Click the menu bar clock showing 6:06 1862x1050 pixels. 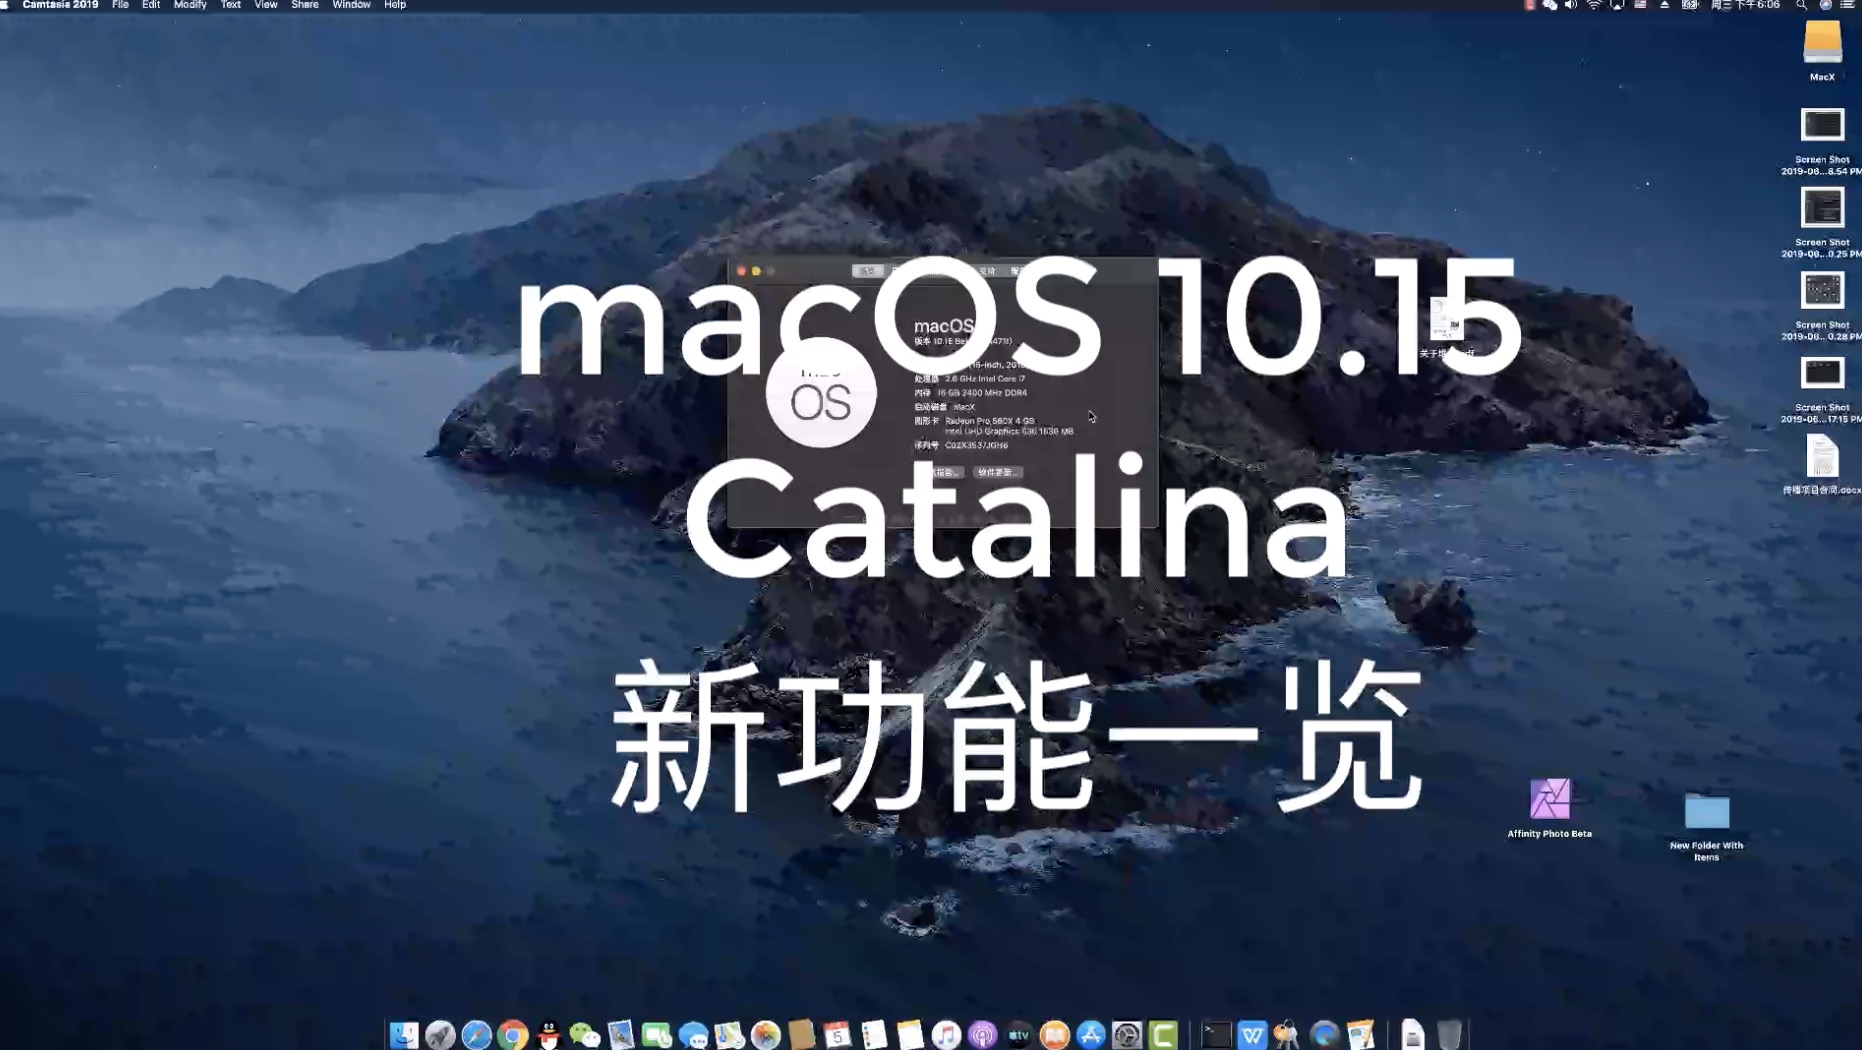point(1746,5)
